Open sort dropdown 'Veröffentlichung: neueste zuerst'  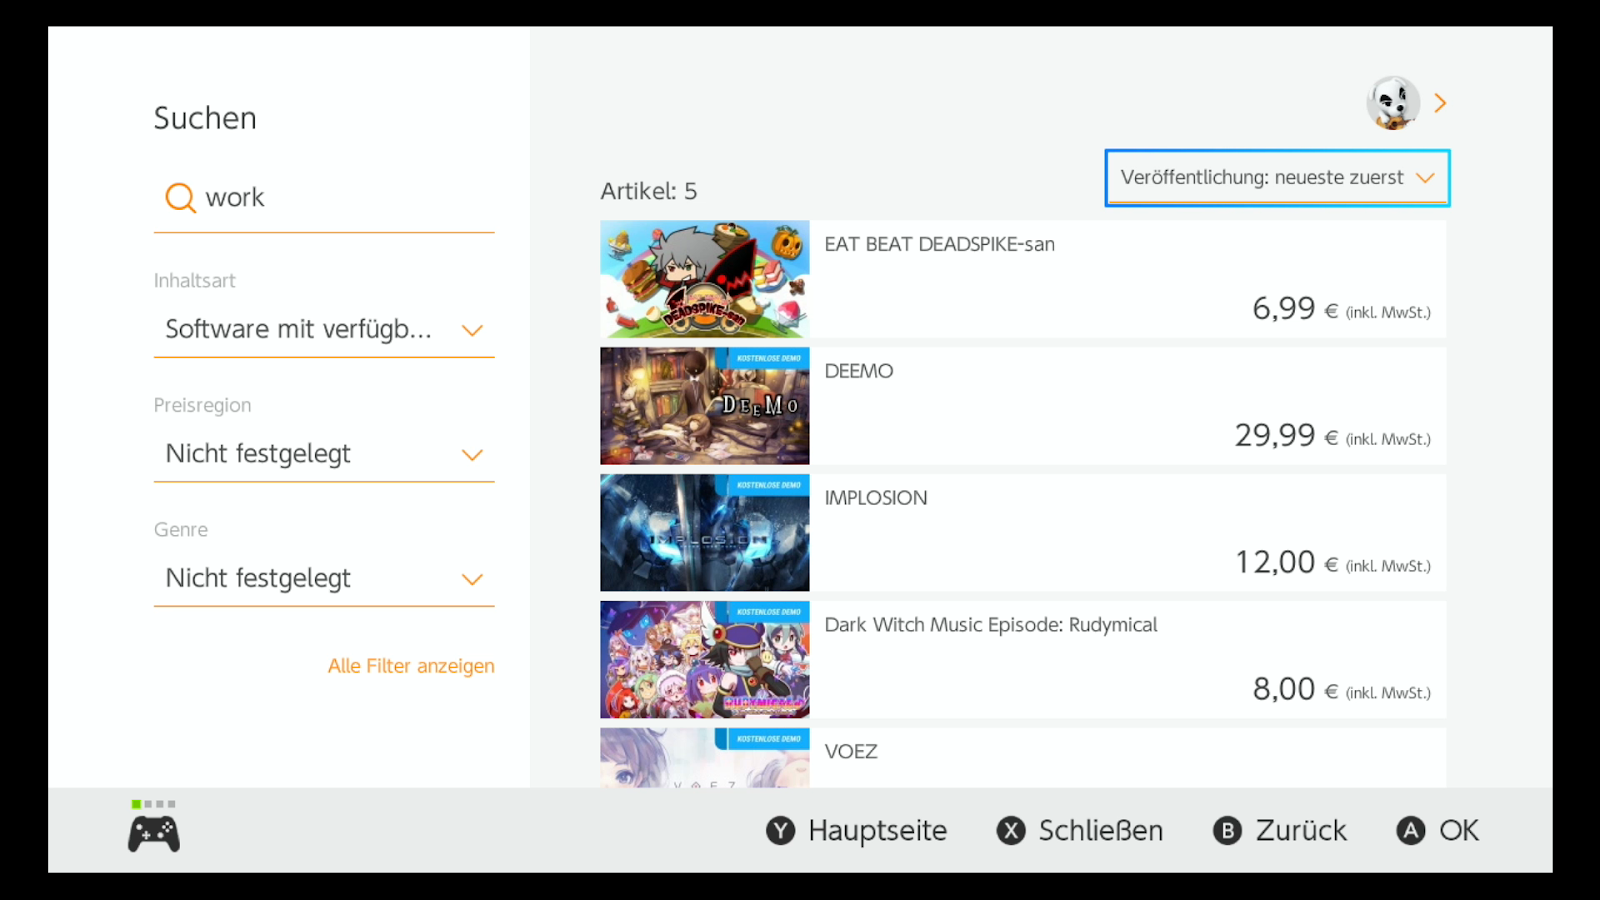[x=1277, y=178]
